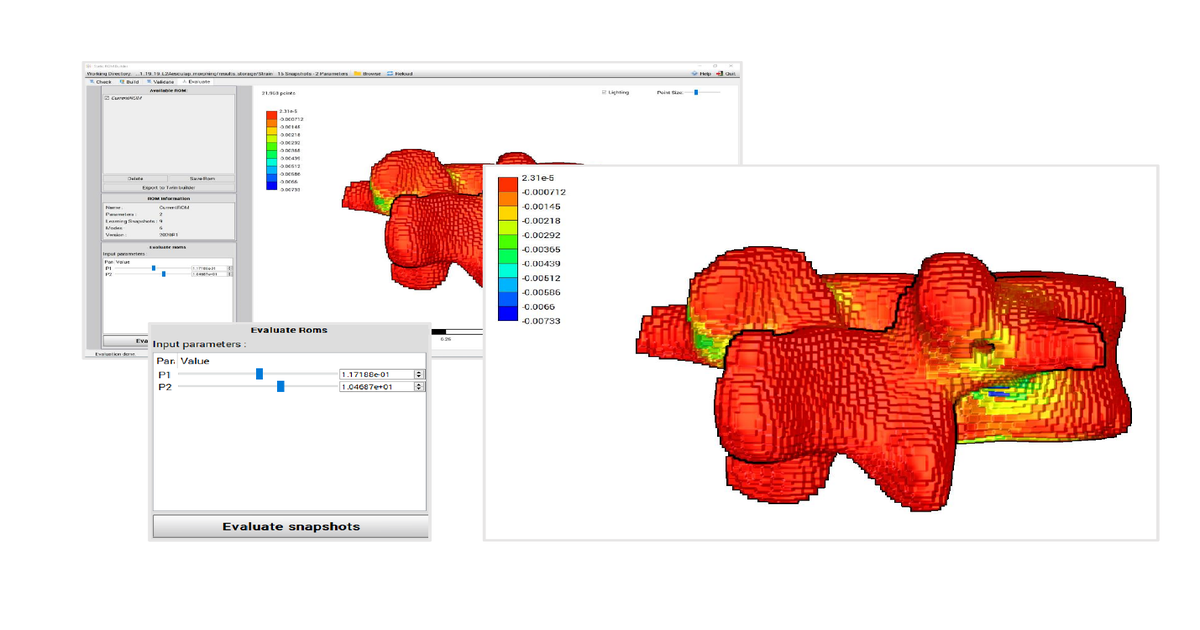This screenshot has width=1200, height=630.
Task: Click the Evaluate snapshots button
Action: click(x=289, y=526)
